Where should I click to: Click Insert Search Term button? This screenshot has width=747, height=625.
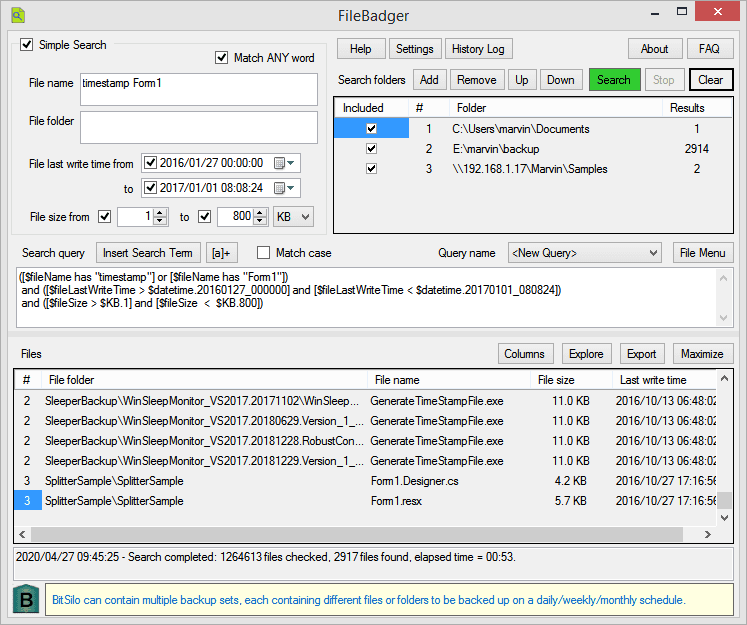(x=148, y=253)
